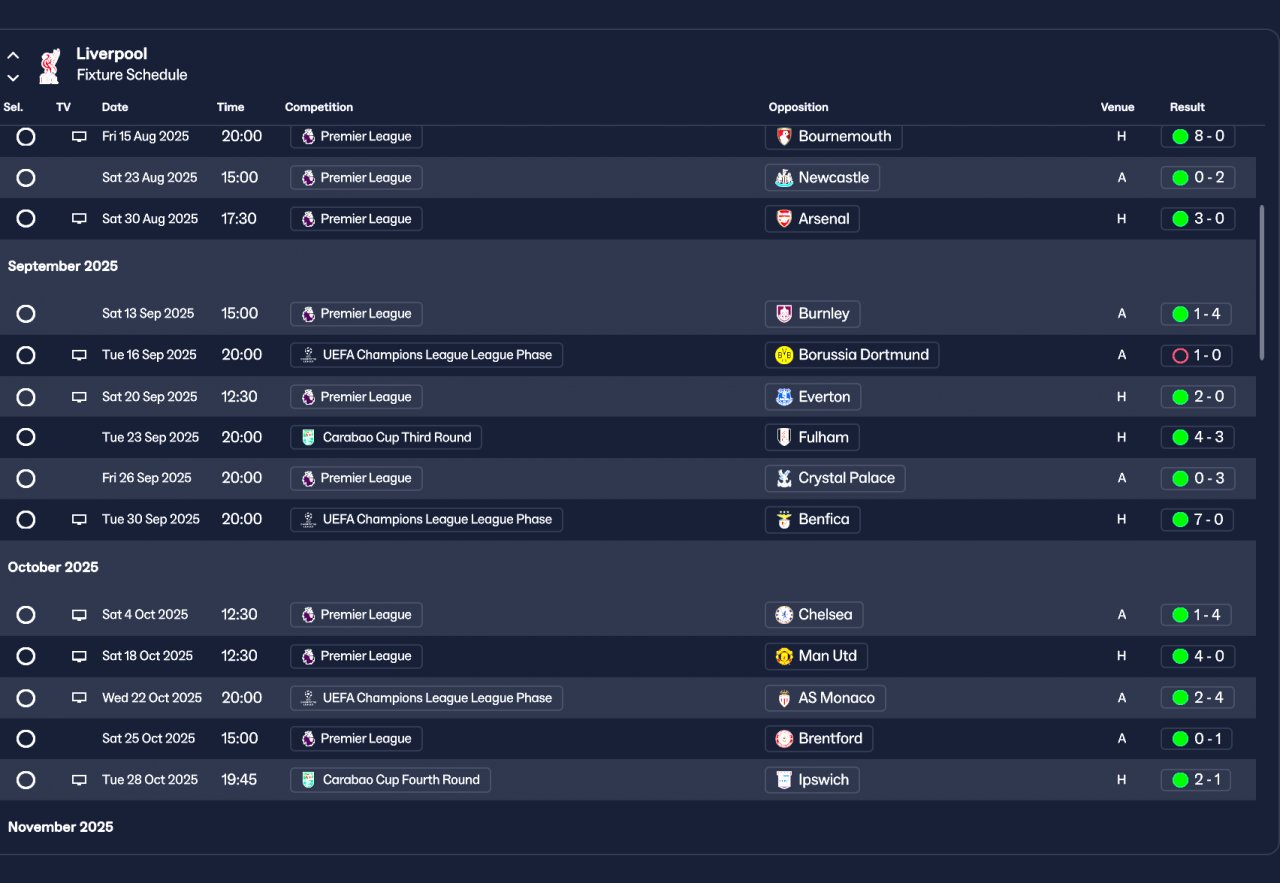The width and height of the screenshot is (1280, 883).
Task: Click the vertical scrollbar on fixture list
Action: tap(1262, 282)
